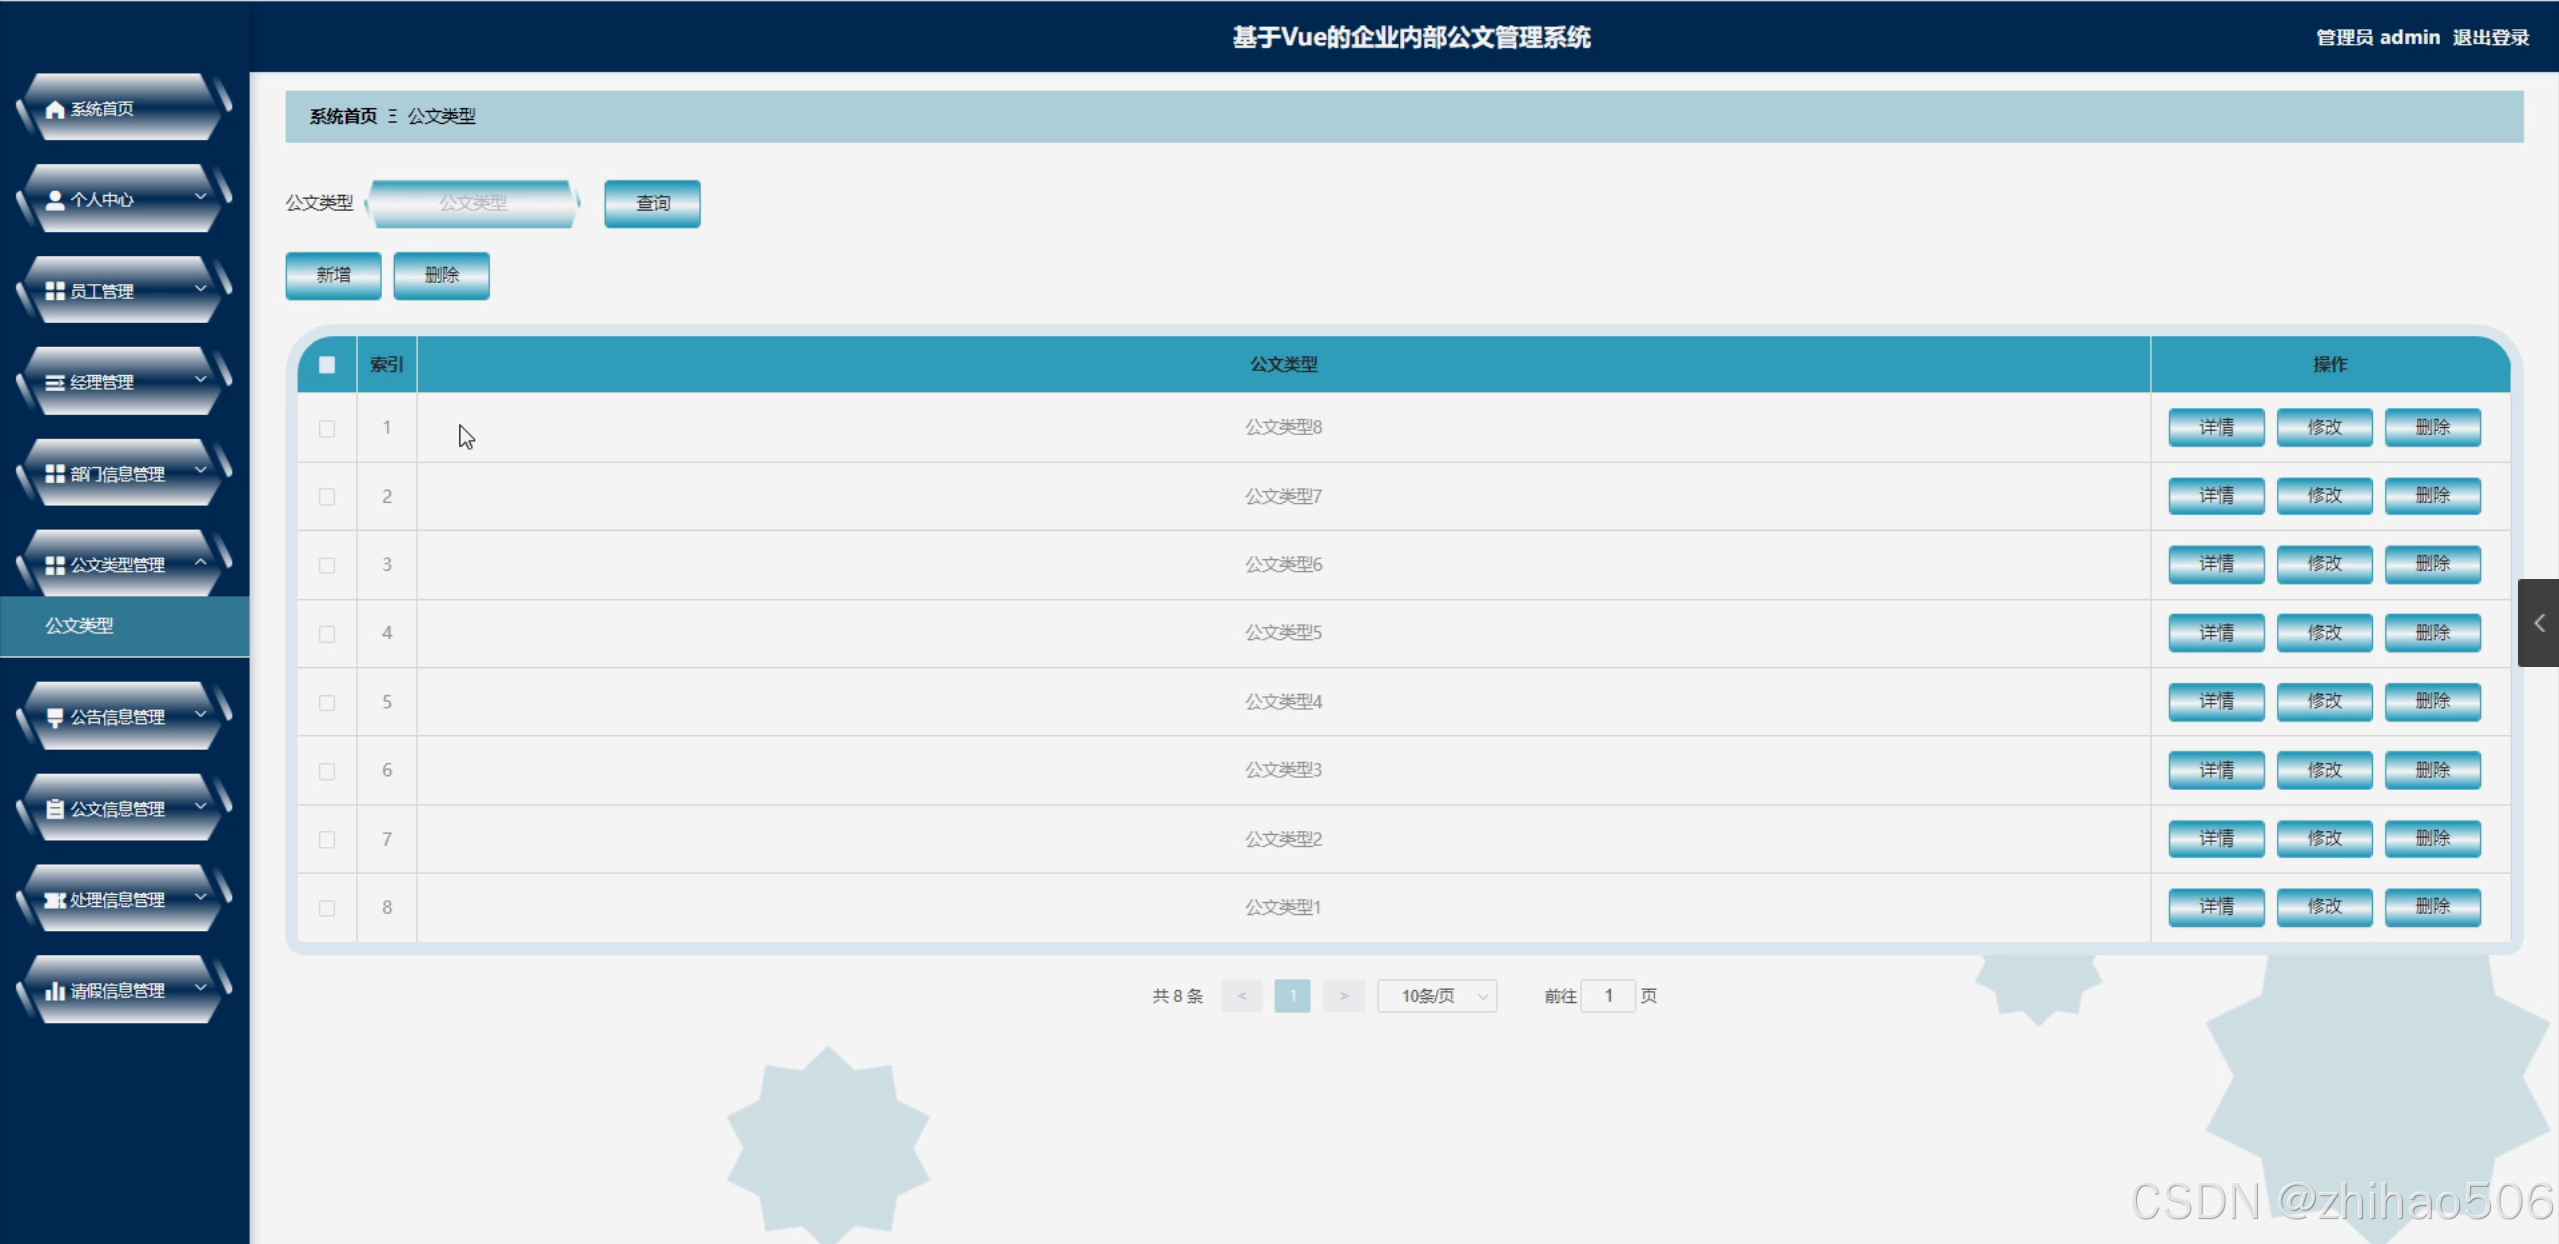Collapse the 公文类型管理 sidebar section
This screenshot has width=2559, height=1244.
point(199,563)
